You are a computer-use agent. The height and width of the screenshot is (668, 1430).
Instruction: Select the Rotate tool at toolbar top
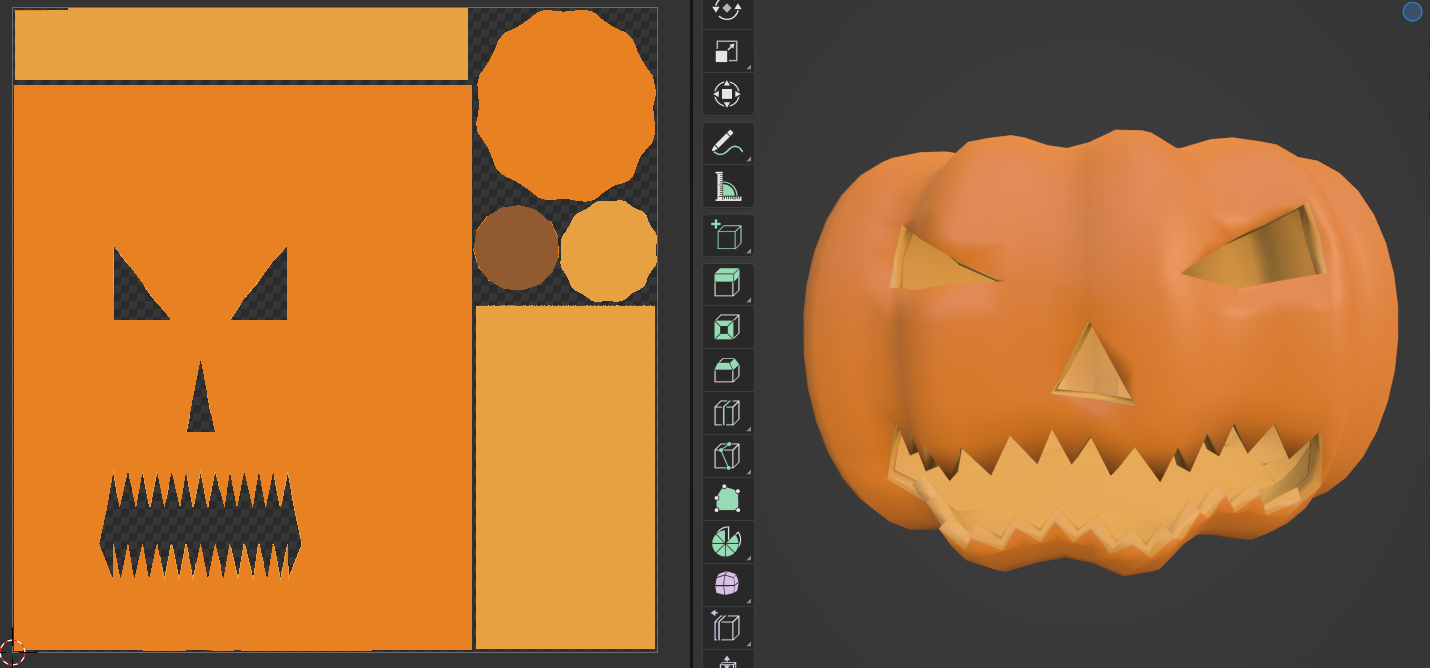pos(727,10)
